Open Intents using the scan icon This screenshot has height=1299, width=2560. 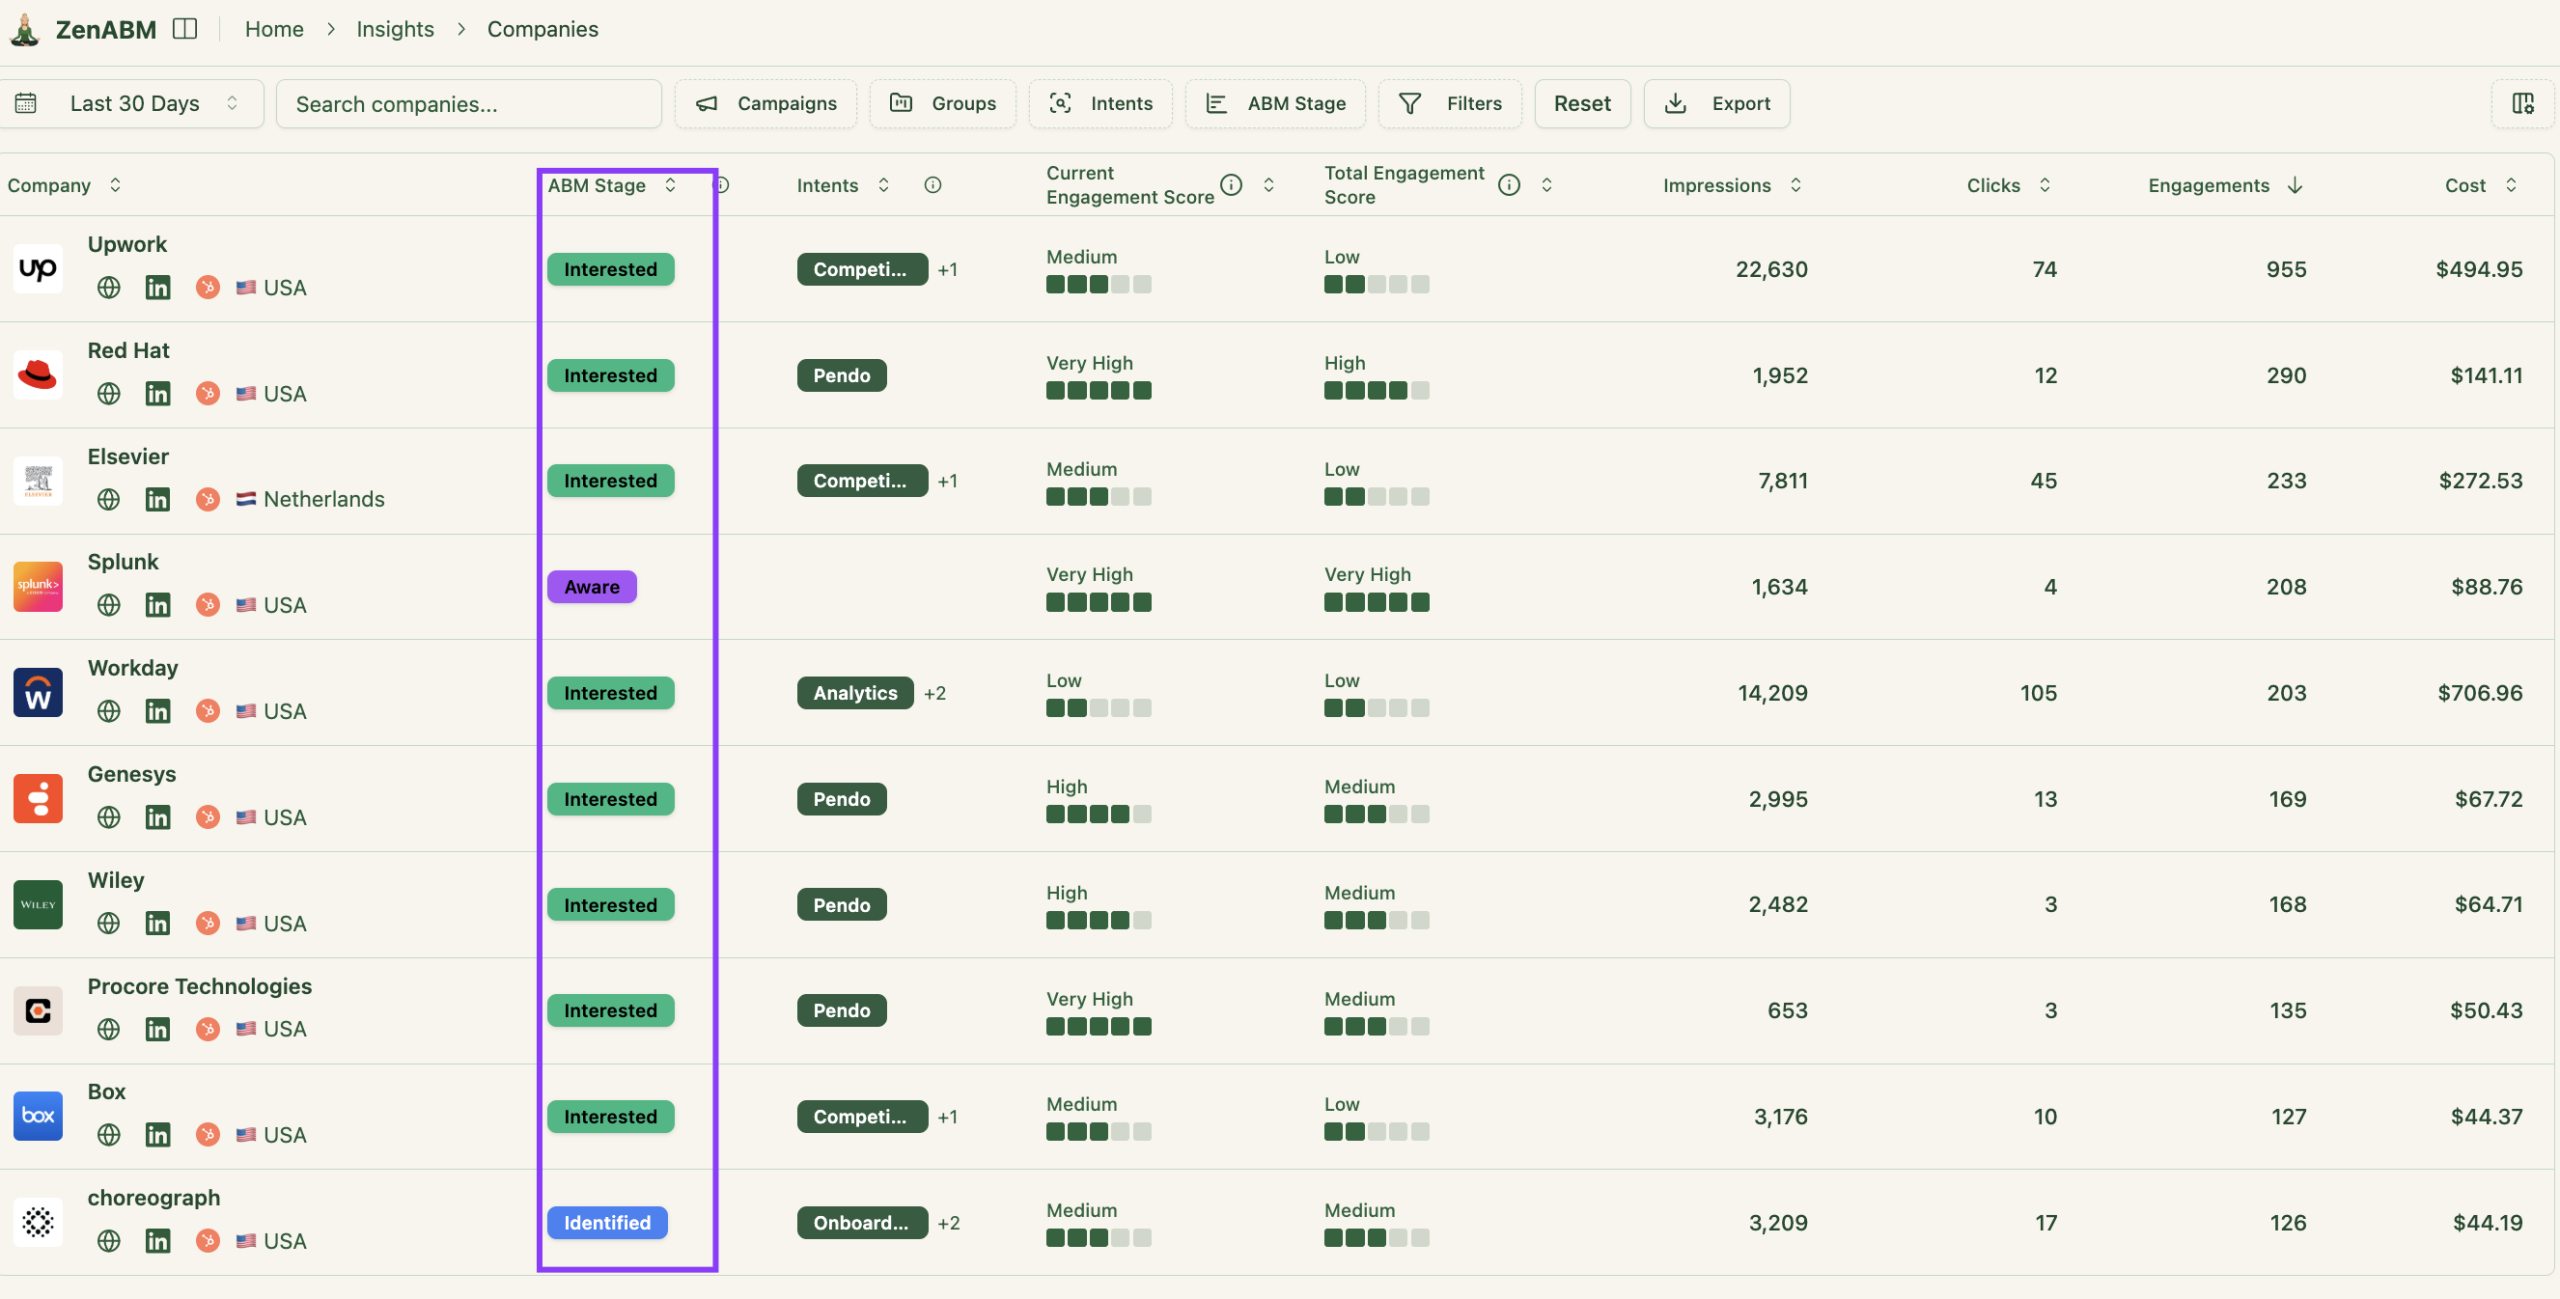coord(1061,103)
